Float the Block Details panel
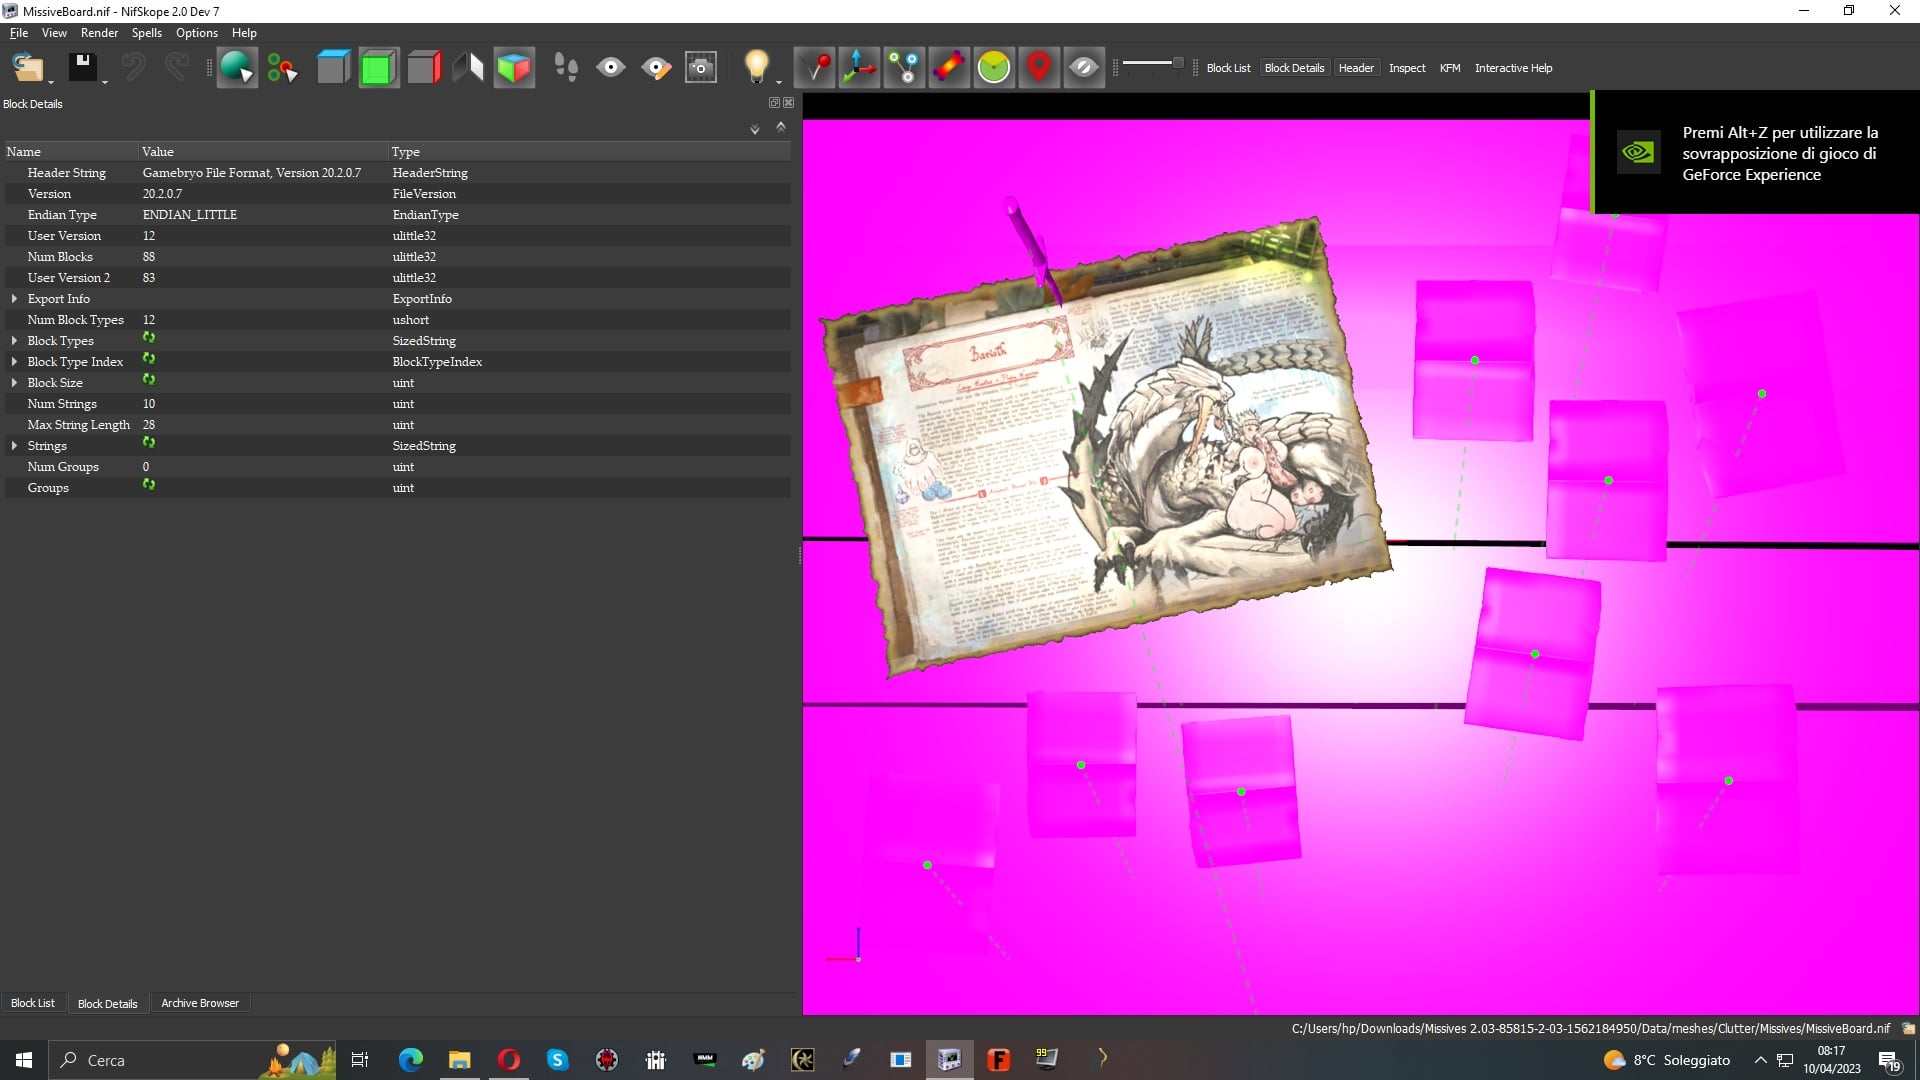1920x1080 pixels. [x=773, y=103]
